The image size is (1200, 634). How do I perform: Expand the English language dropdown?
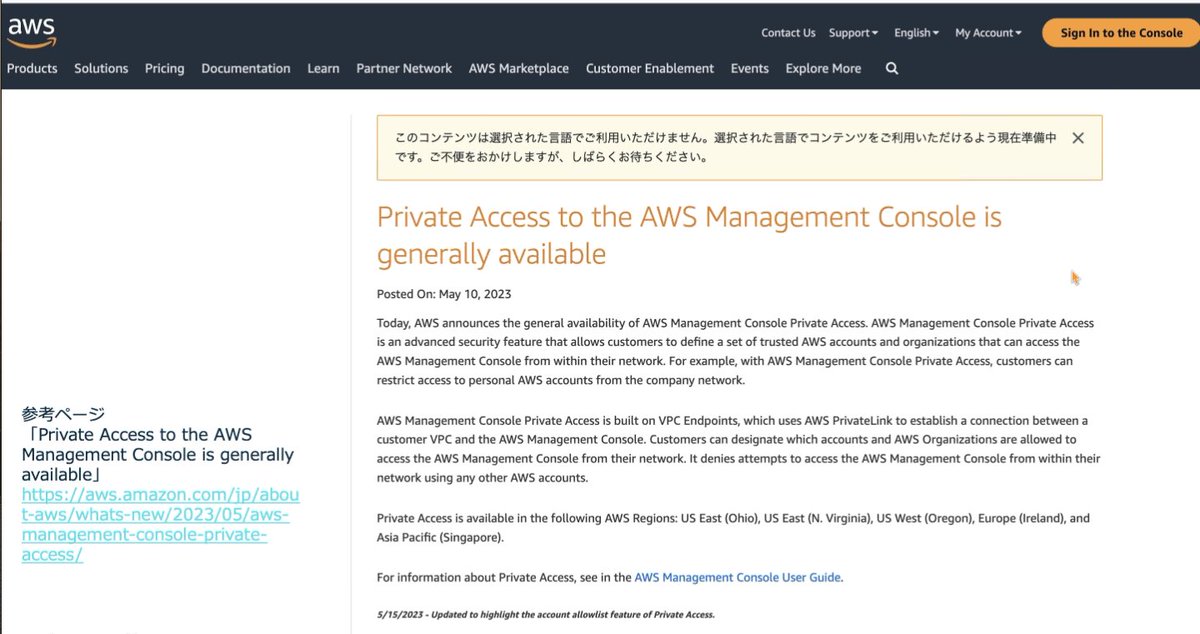[917, 33]
